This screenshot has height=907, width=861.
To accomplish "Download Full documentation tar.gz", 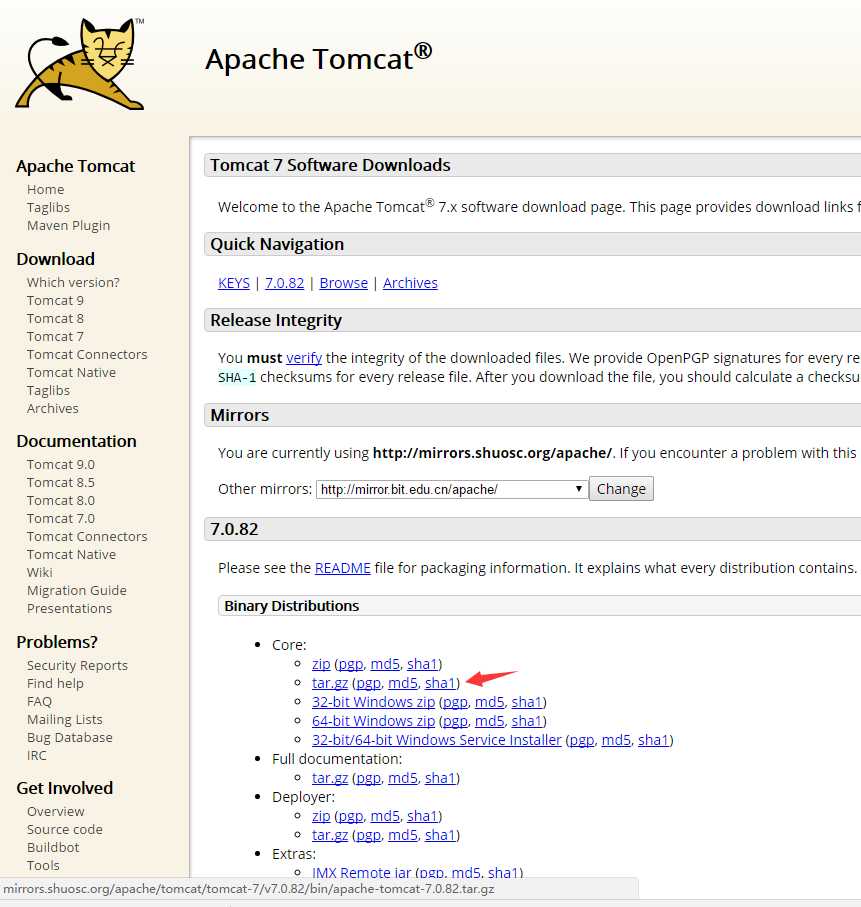I will pyautogui.click(x=330, y=778).
